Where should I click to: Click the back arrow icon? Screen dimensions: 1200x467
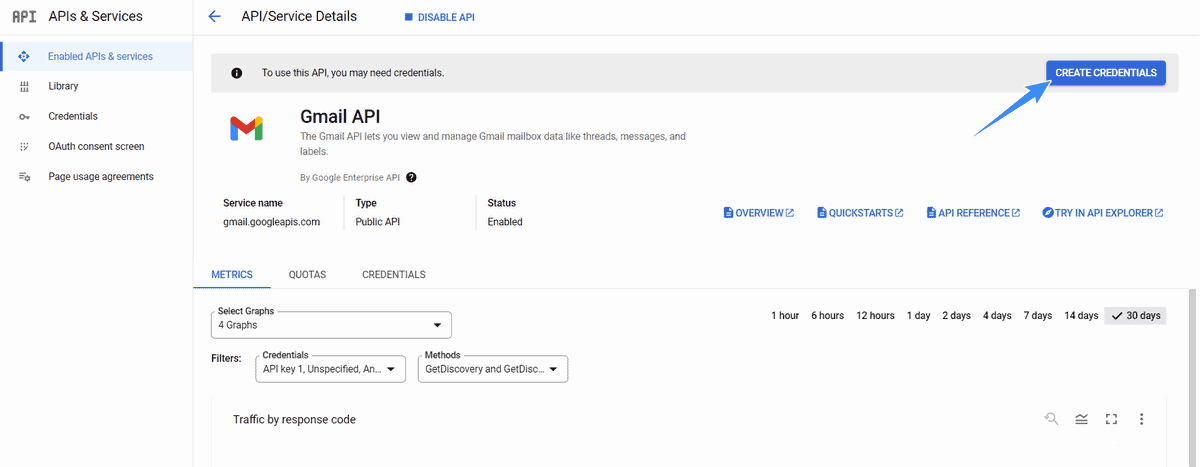pos(214,17)
